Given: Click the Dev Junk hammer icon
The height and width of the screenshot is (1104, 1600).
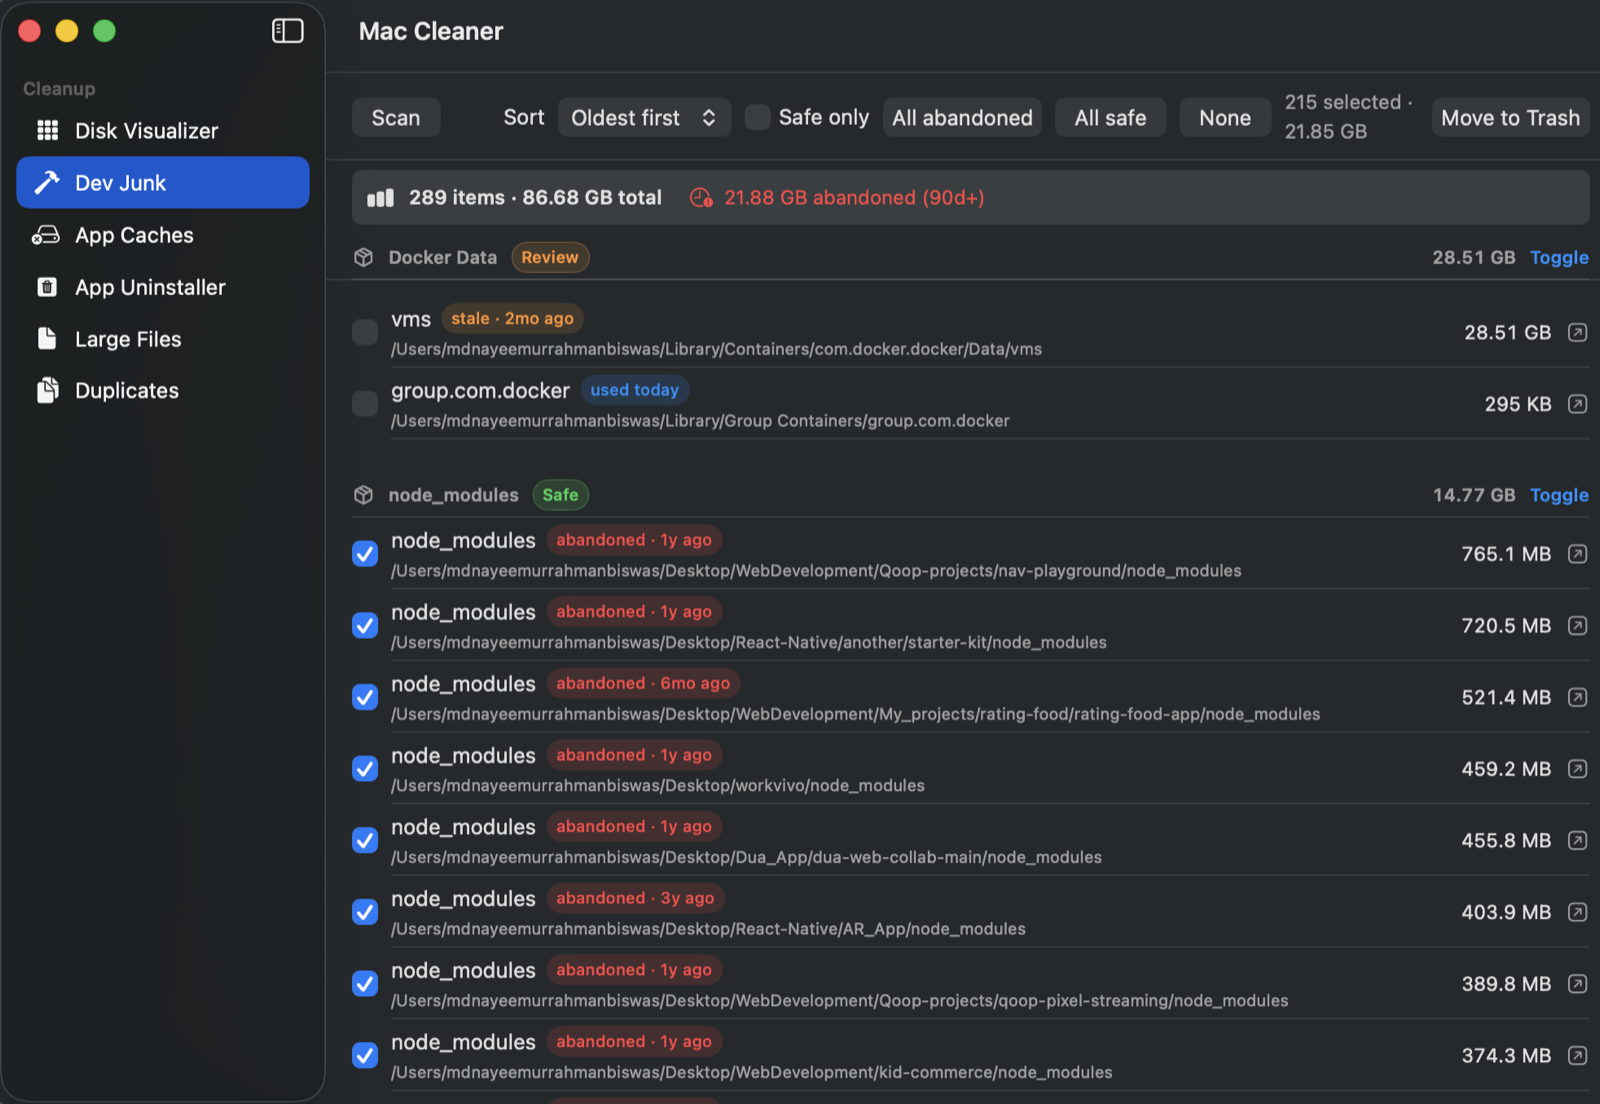Looking at the screenshot, I should 47,182.
